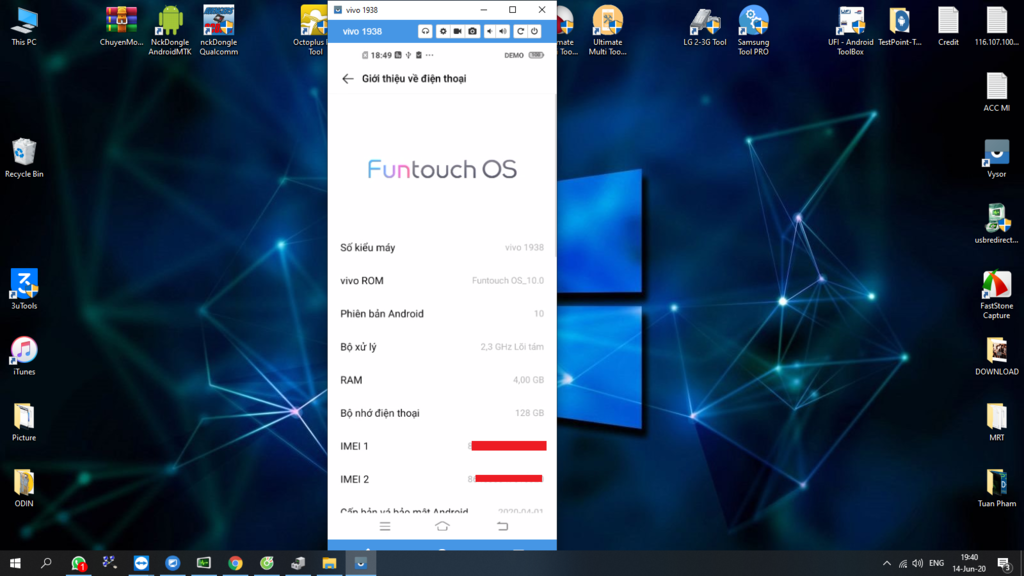This screenshot has width=1024, height=576.
Task: Open the Picture folder on desktop
Action: coord(24,422)
